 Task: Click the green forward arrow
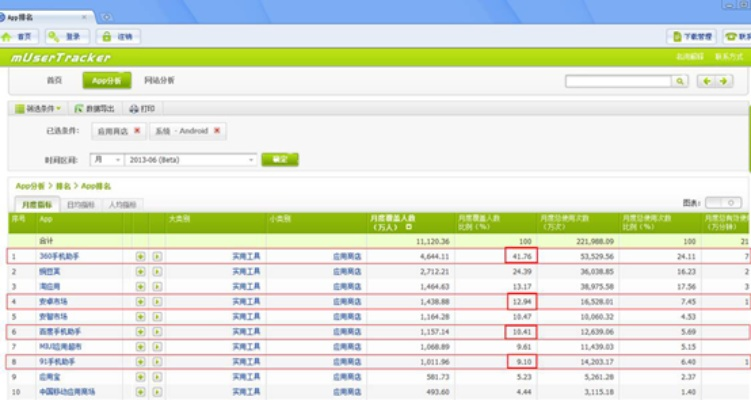coord(724,81)
